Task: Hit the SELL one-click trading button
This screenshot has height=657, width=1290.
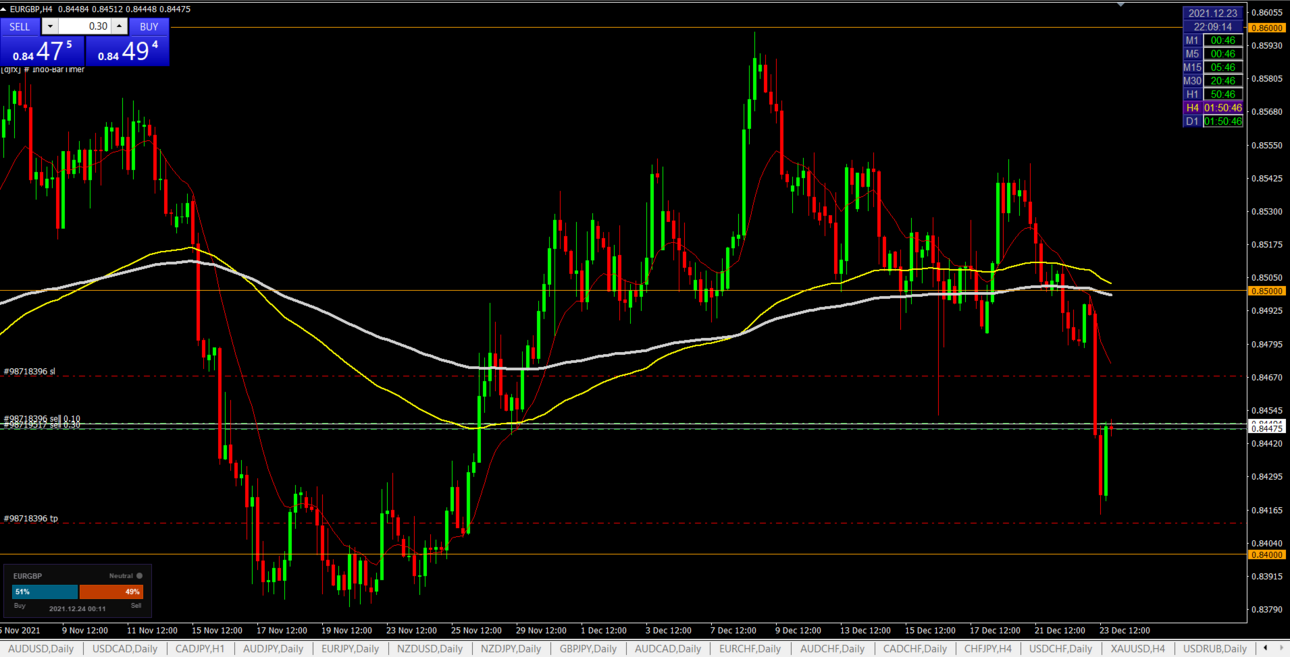Action: pyautogui.click(x=20, y=27)
